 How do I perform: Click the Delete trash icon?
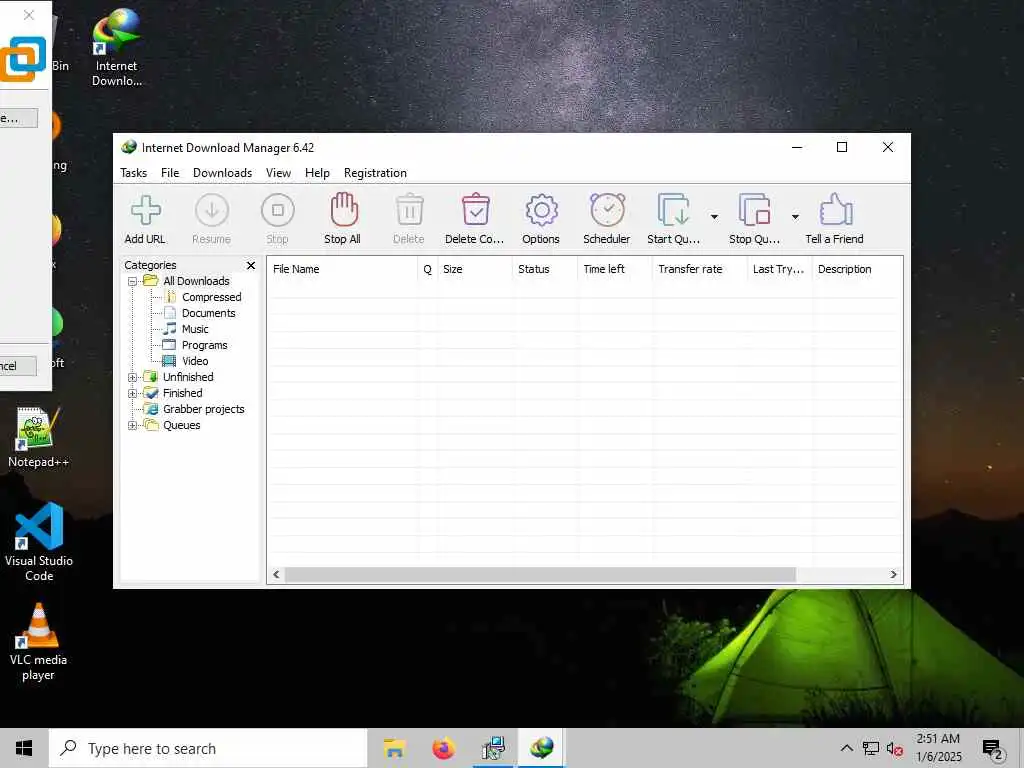click(409, 210)
